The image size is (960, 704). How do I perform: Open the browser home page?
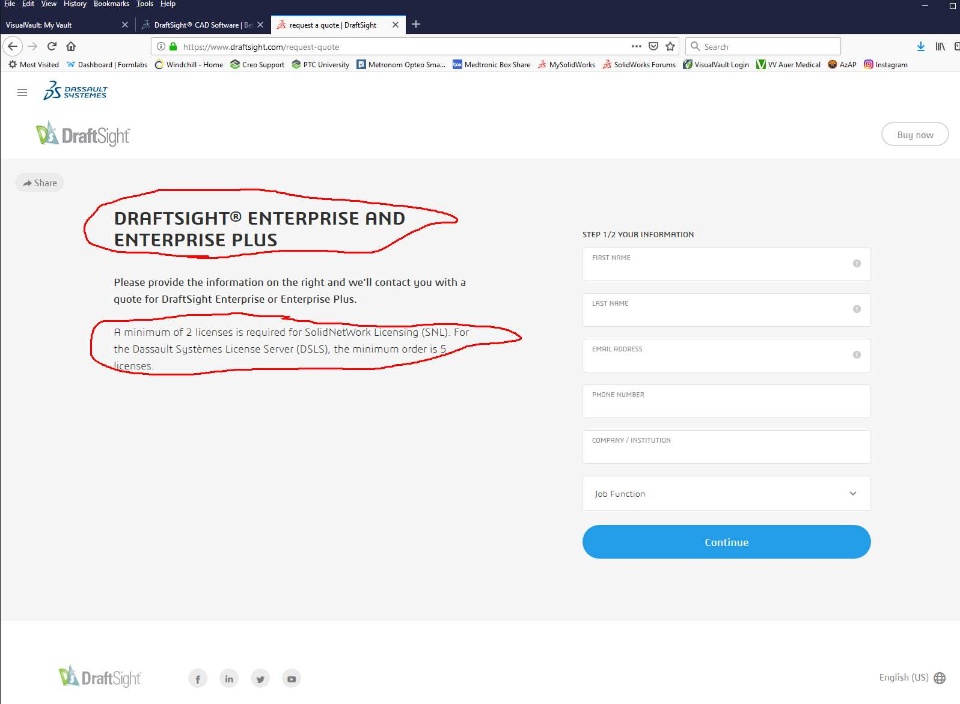71,47
